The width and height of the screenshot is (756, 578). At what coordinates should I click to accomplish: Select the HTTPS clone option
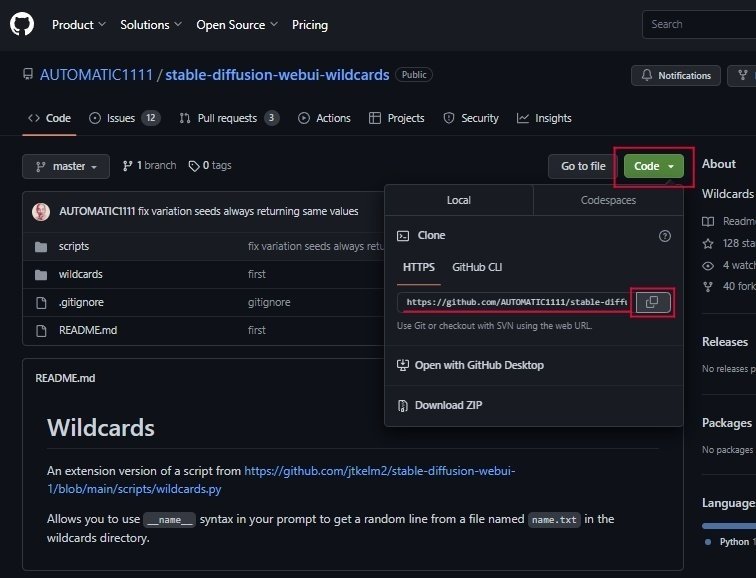(x=419, y=267)
